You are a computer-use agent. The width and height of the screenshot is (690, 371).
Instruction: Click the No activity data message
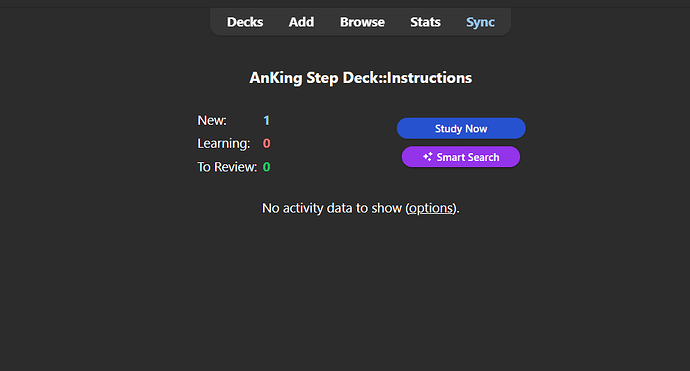[x=360, y=208]
